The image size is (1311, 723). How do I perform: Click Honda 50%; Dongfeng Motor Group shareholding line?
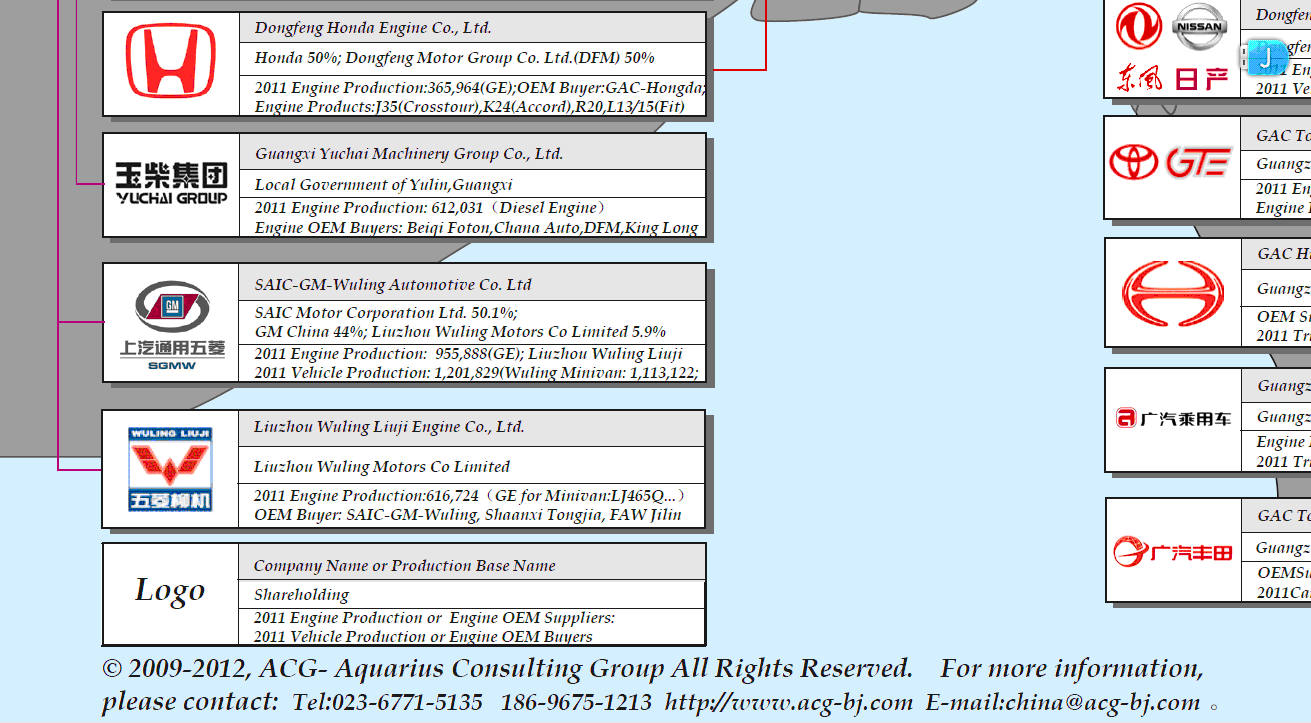pyautogui.click(x=455, y=58)
